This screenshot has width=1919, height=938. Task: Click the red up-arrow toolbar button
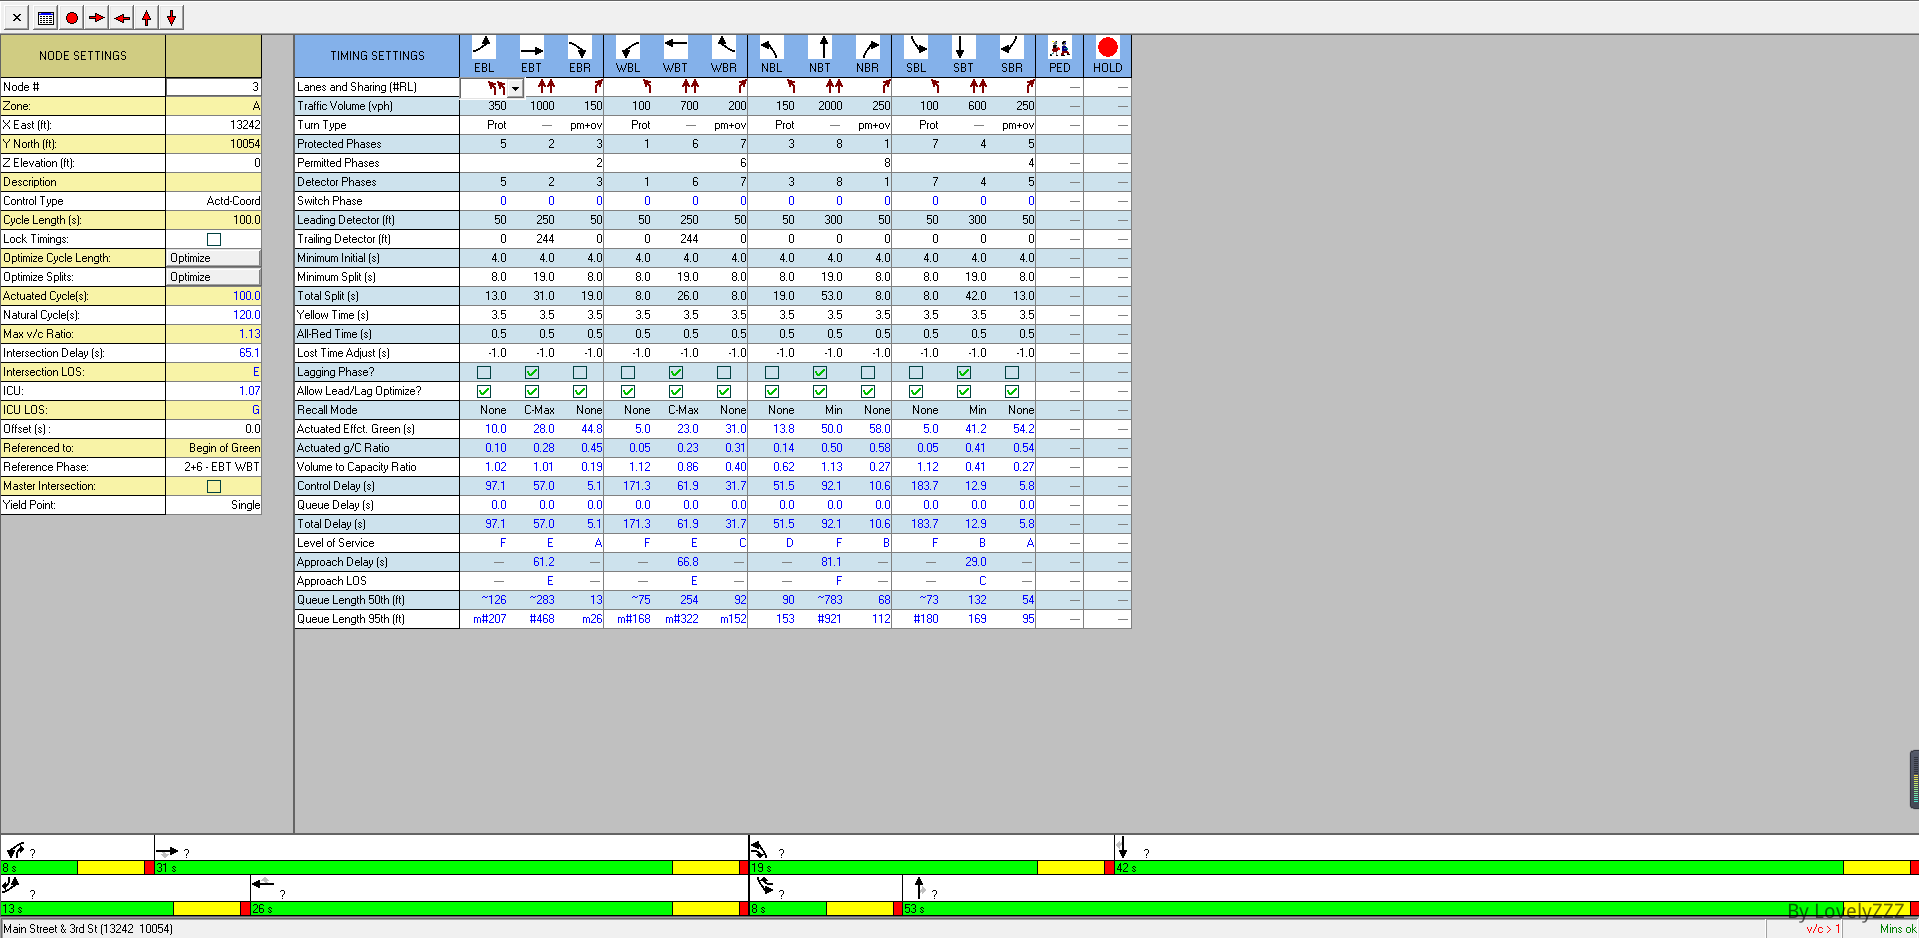tap(147, 18)
